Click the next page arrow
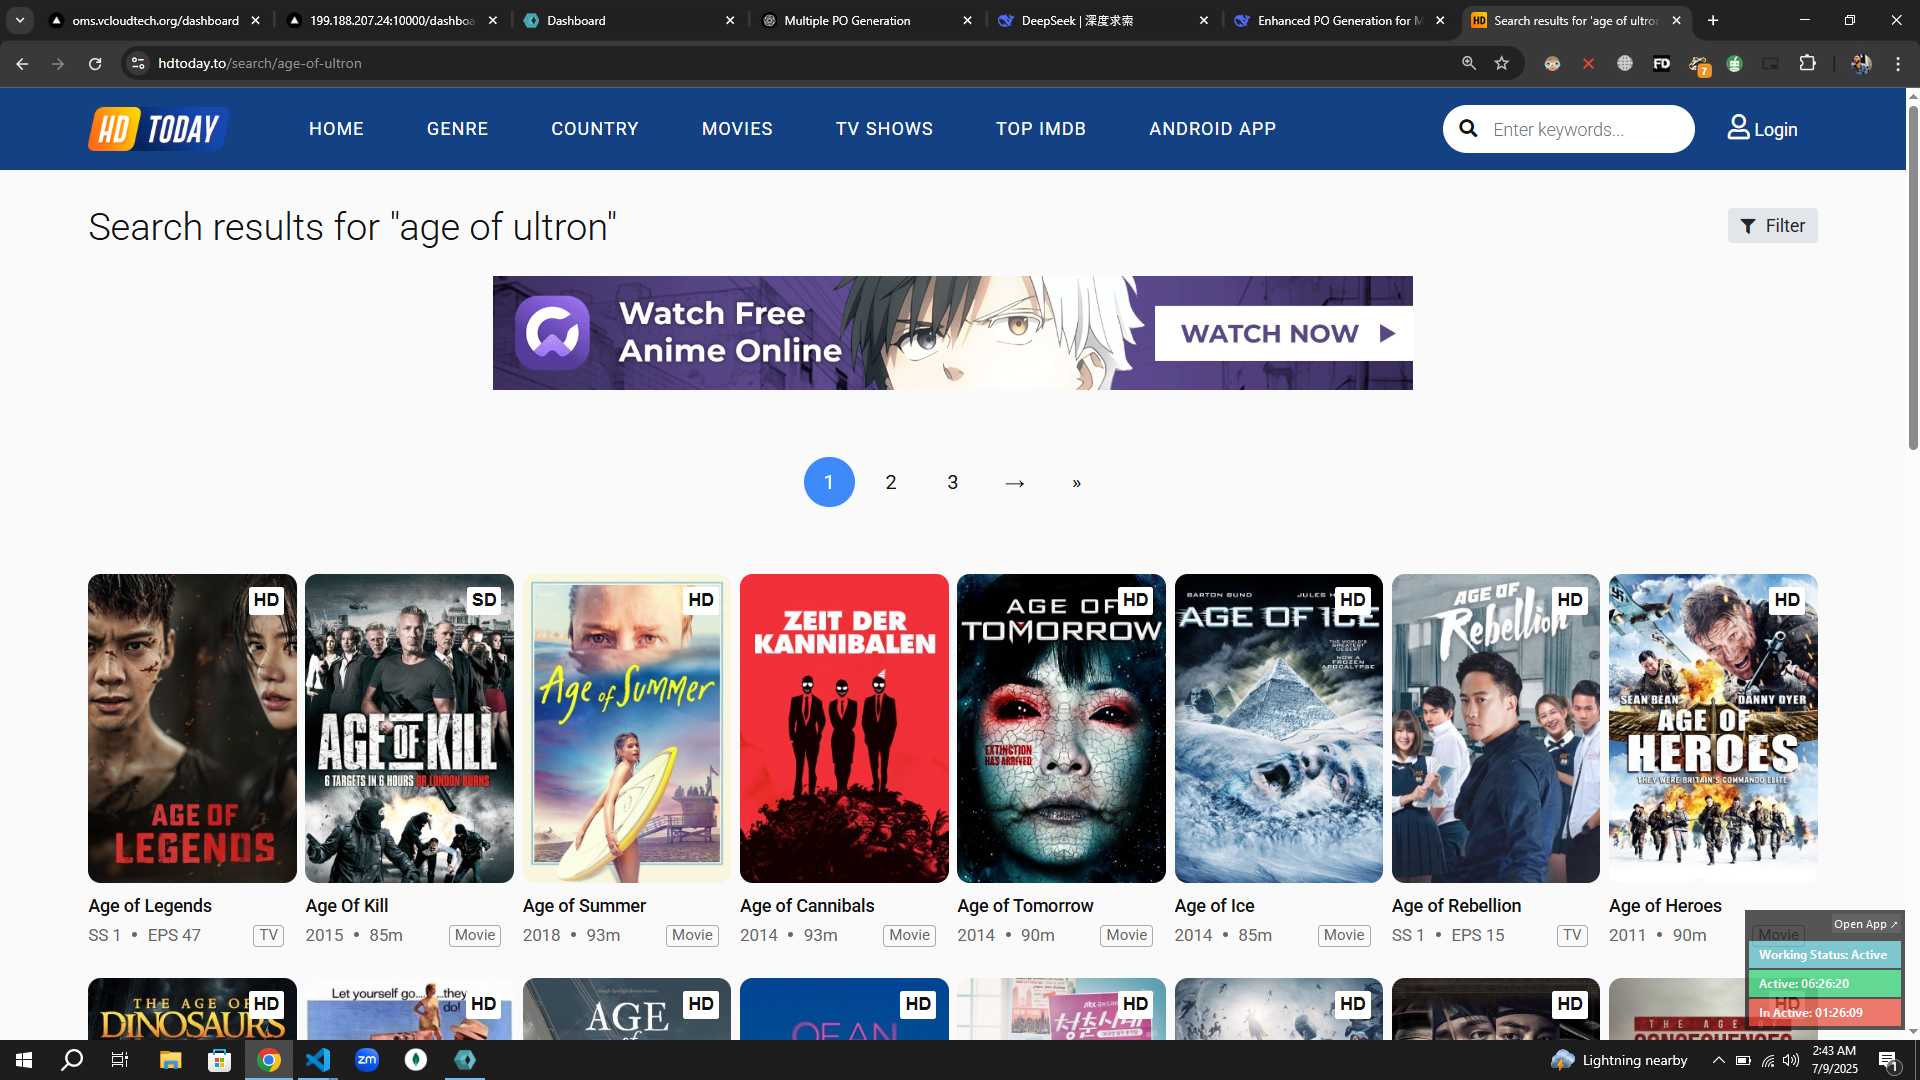This screenshot has width=1920, height=1080. point(1015,482)
